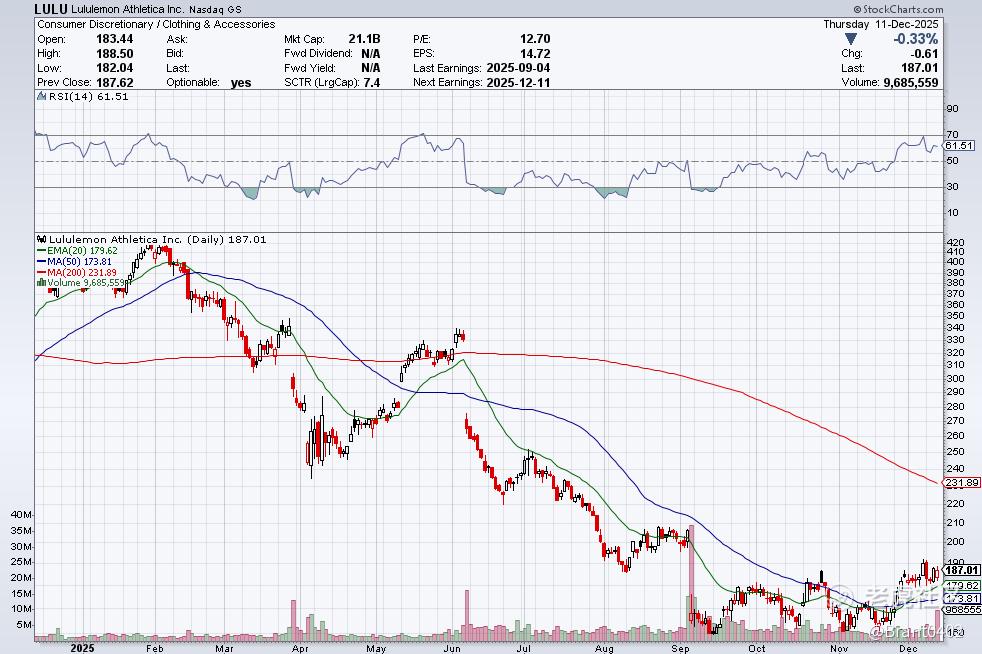Click the LULU ticker symbol
The image size is (982, 654).
coord(51,9)
